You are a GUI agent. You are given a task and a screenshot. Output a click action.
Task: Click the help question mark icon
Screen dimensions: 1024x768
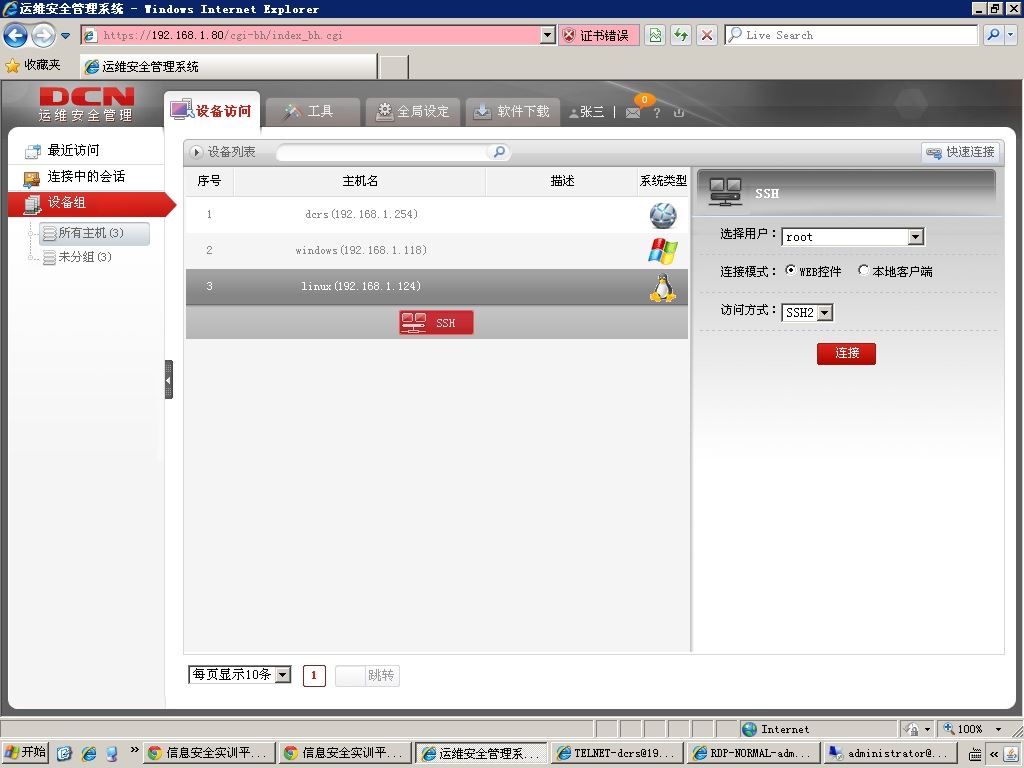(x=656, y=113)
